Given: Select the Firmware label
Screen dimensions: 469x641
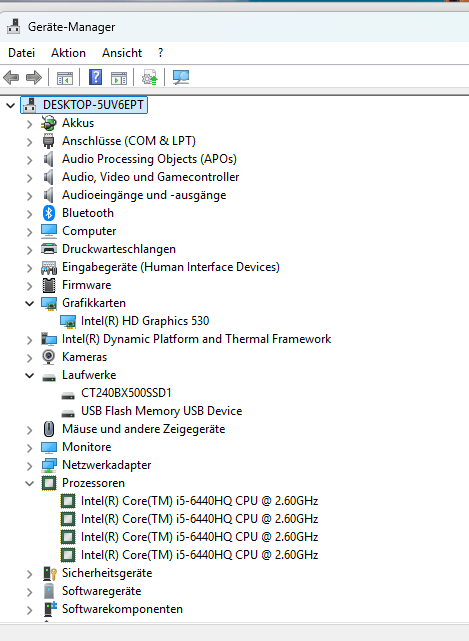Looking at the screenshot, I should point(87,285).
